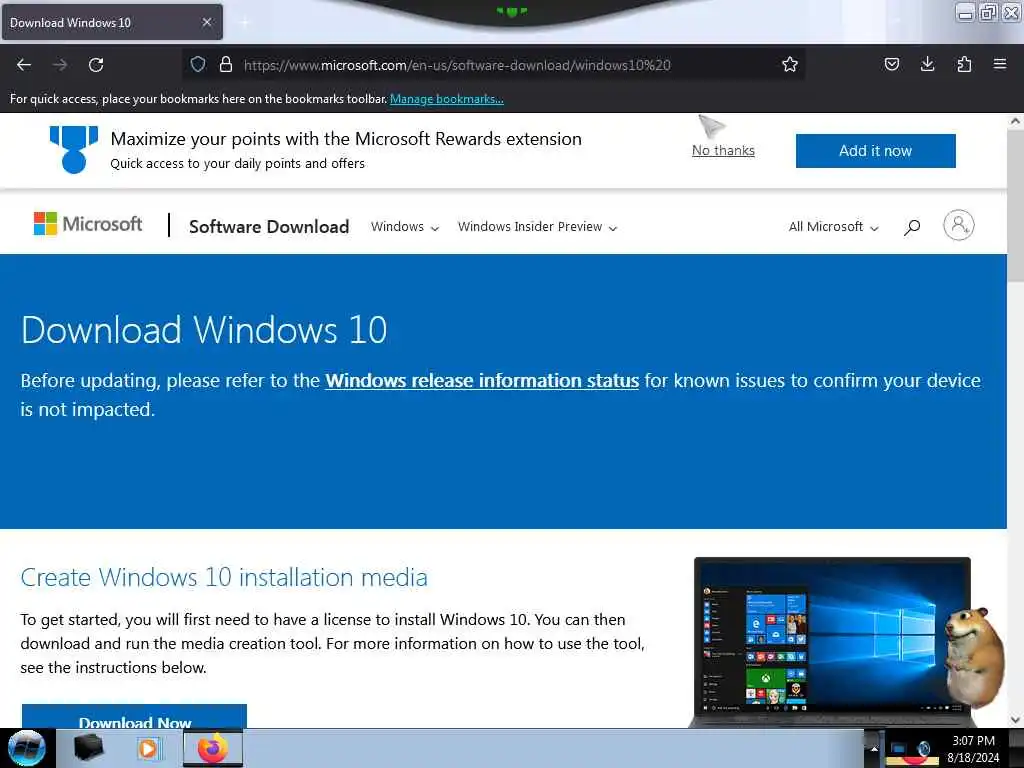Click the Add it now button

pyautogui.click(x=875, y=151)
